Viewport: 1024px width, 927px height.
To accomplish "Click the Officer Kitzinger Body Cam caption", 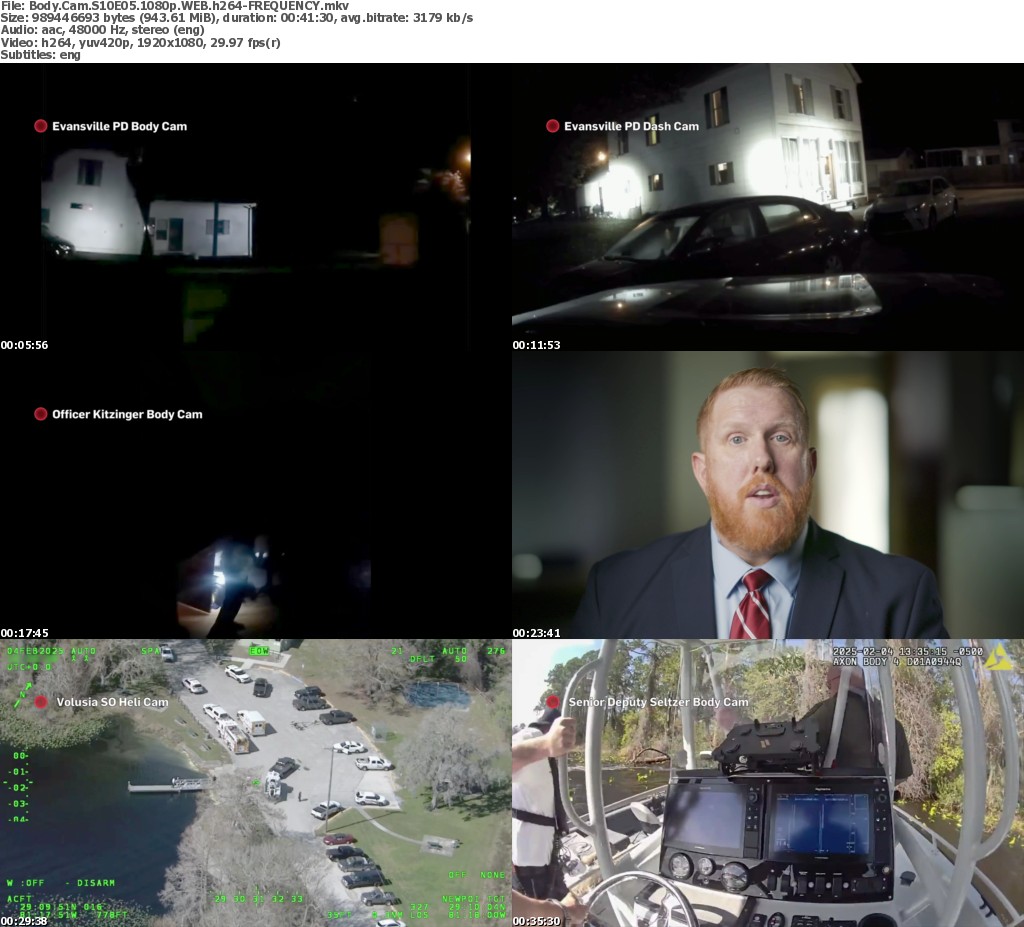I will pos(127,414).
